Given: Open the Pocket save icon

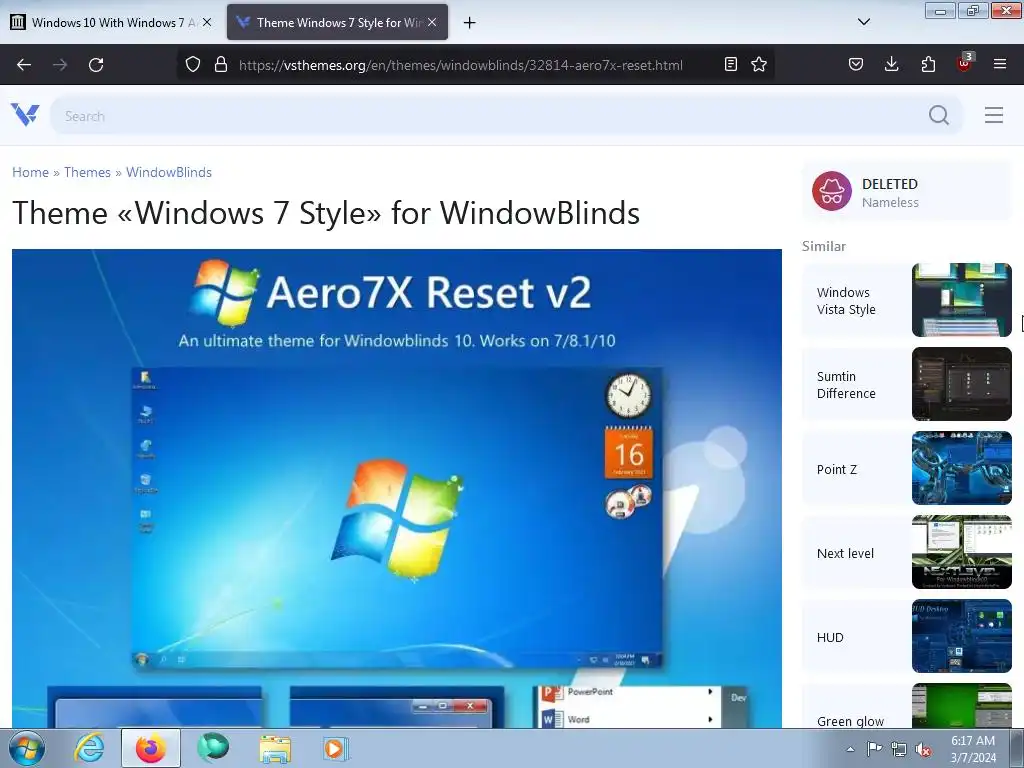Looking at the screenshot, I should tap(856, 64).
